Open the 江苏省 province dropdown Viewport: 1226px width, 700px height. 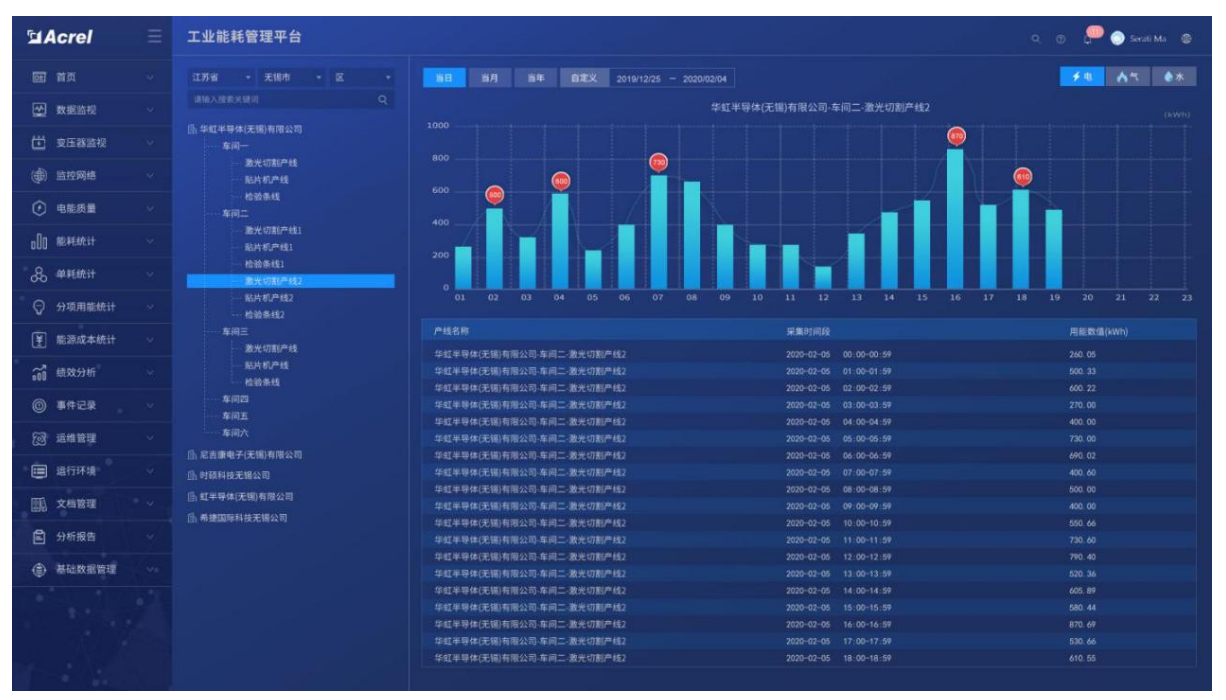pyautogui.click(x=220, y=77)
